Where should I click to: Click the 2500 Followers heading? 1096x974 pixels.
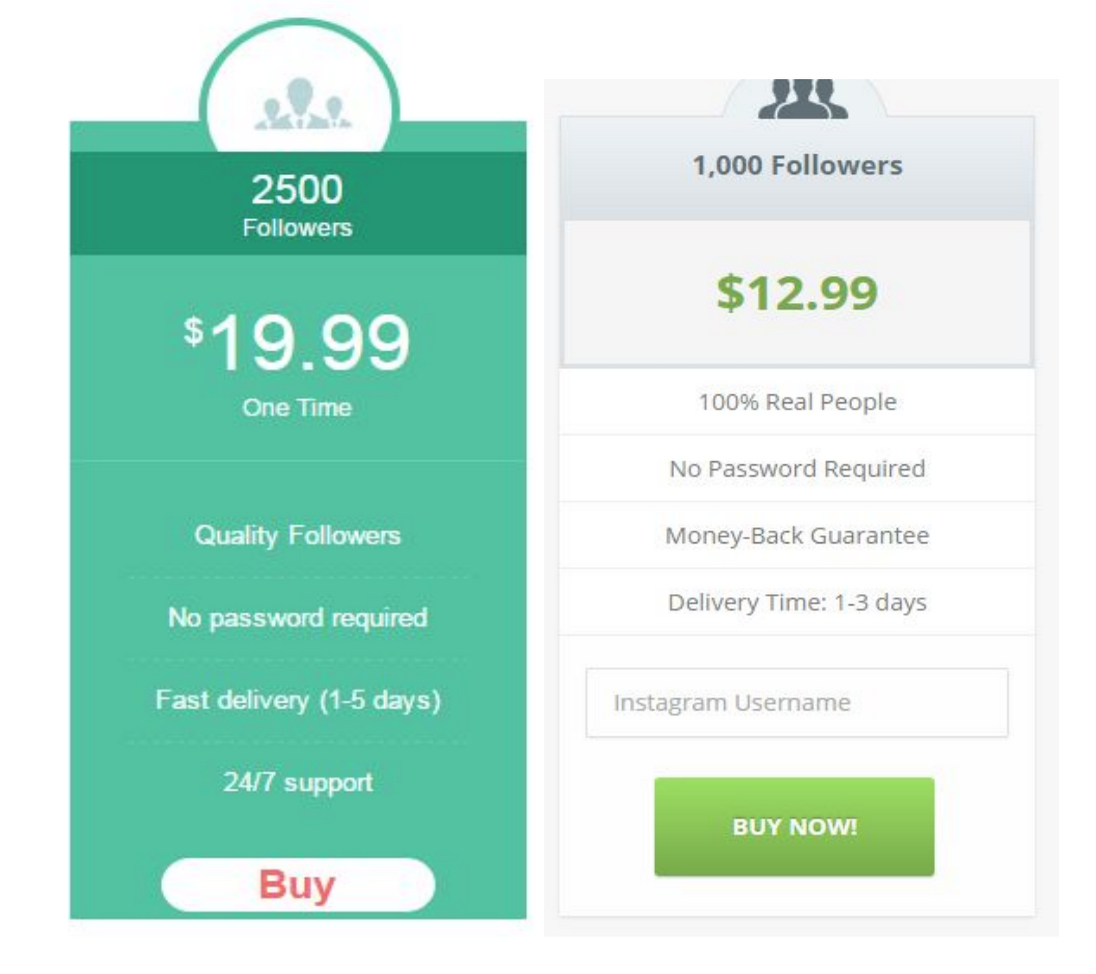[x=297, y=203]
